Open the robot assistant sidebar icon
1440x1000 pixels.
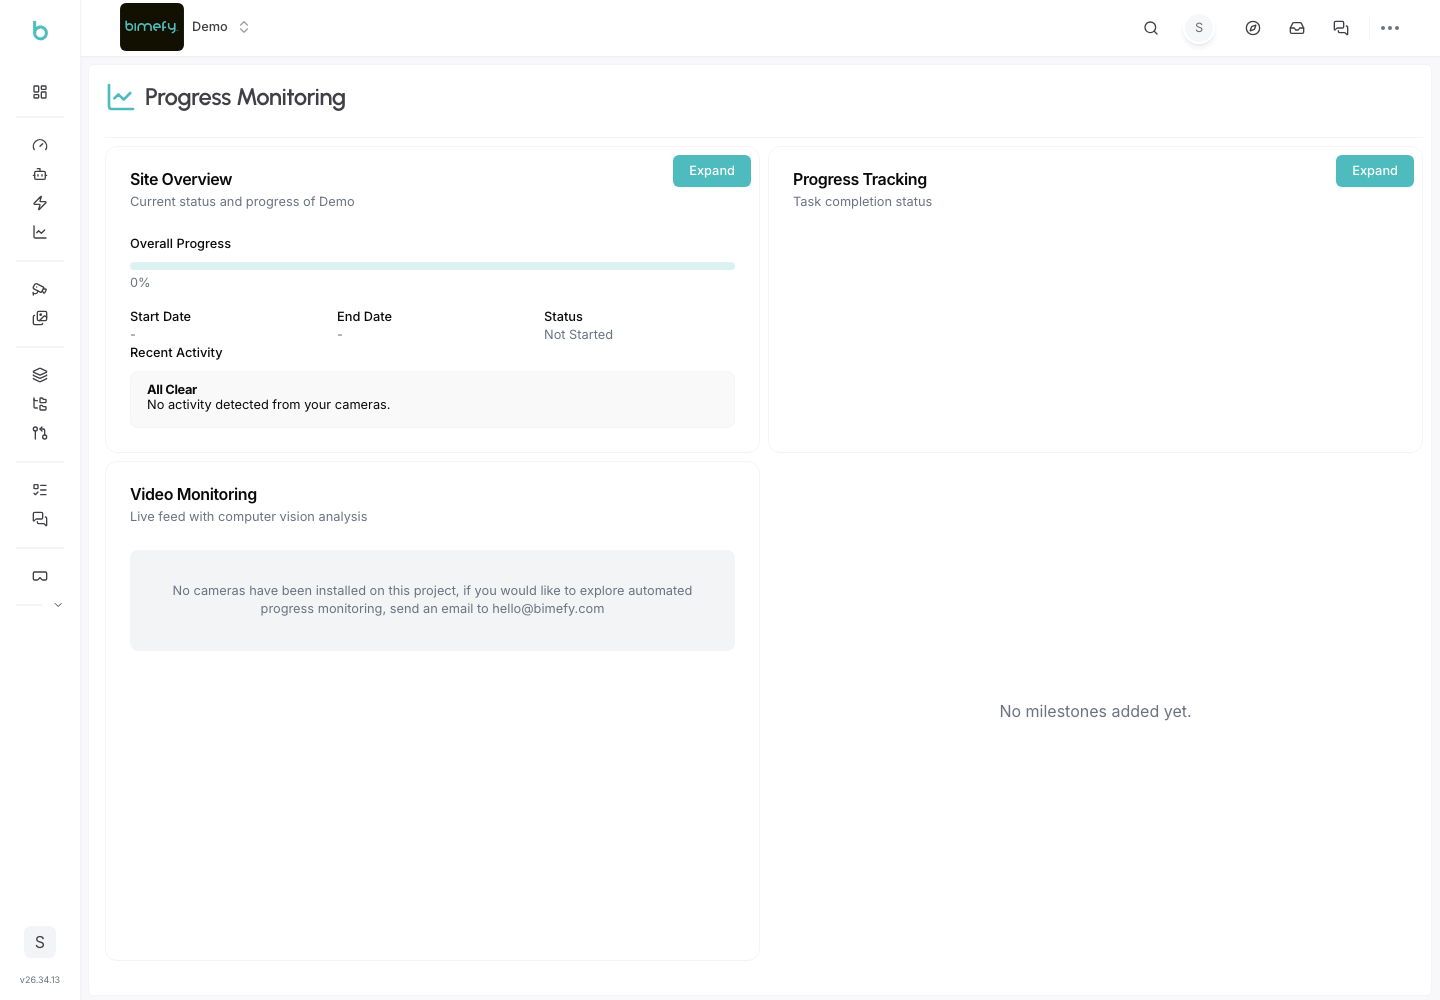click(x=40, y=174)
